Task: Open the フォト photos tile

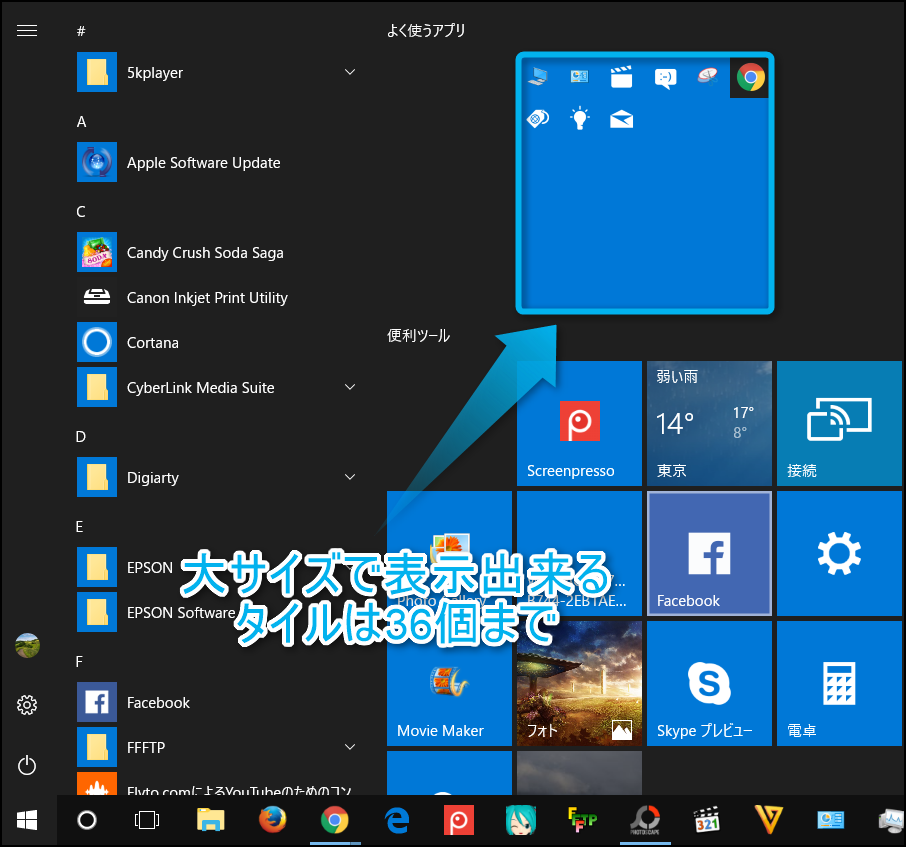Action: (x=578, y=683)
